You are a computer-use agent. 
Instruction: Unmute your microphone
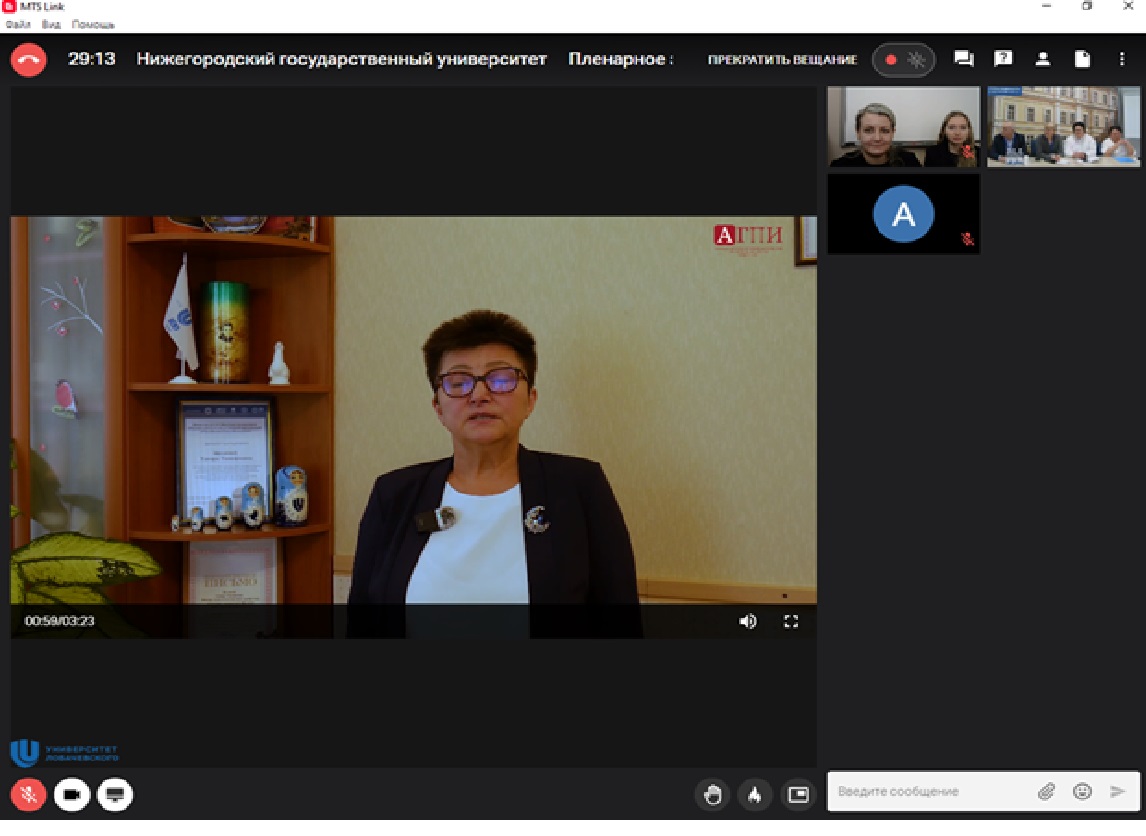pos(28,796)
